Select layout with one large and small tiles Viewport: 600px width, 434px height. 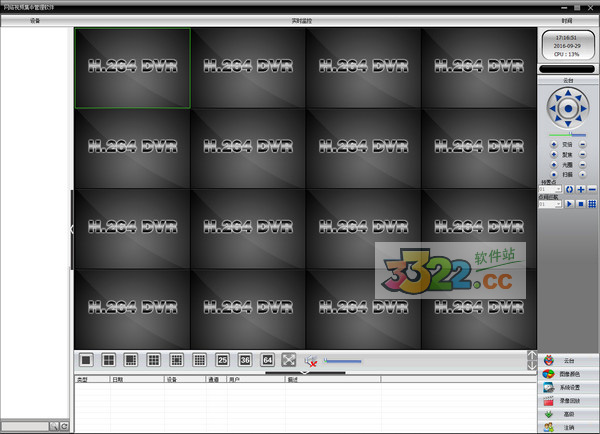click(x=131, y=360)
